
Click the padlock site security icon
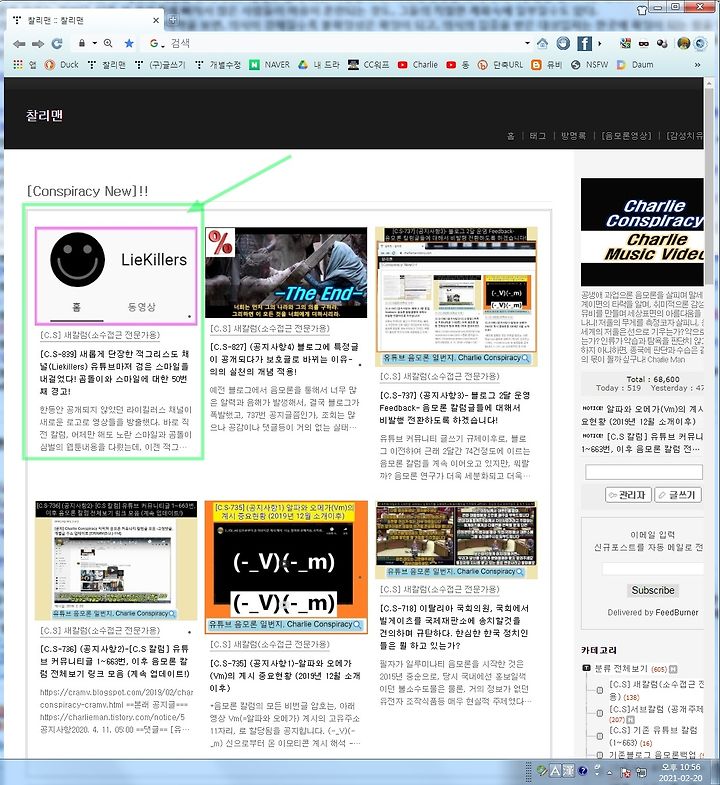(x=82, y=43)
